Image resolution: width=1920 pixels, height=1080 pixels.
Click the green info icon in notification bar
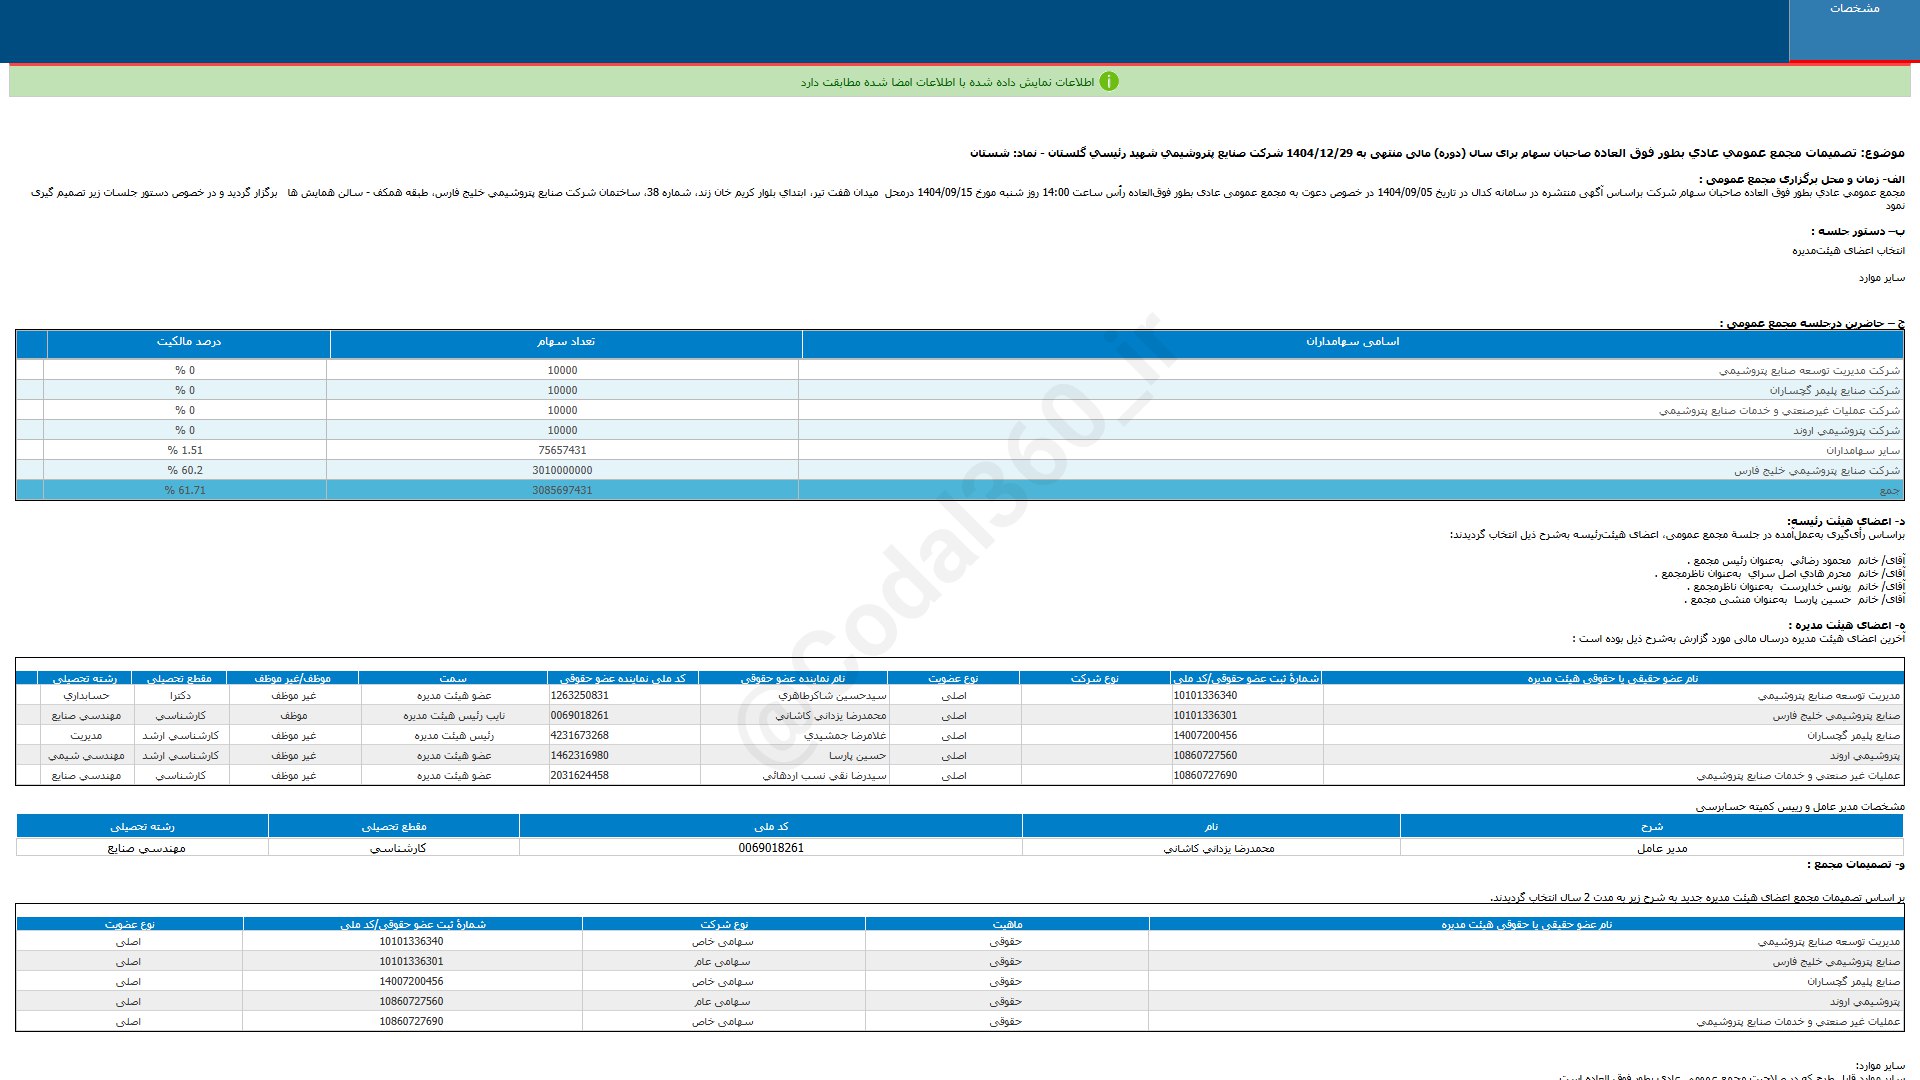click(x=1109, y=82)
